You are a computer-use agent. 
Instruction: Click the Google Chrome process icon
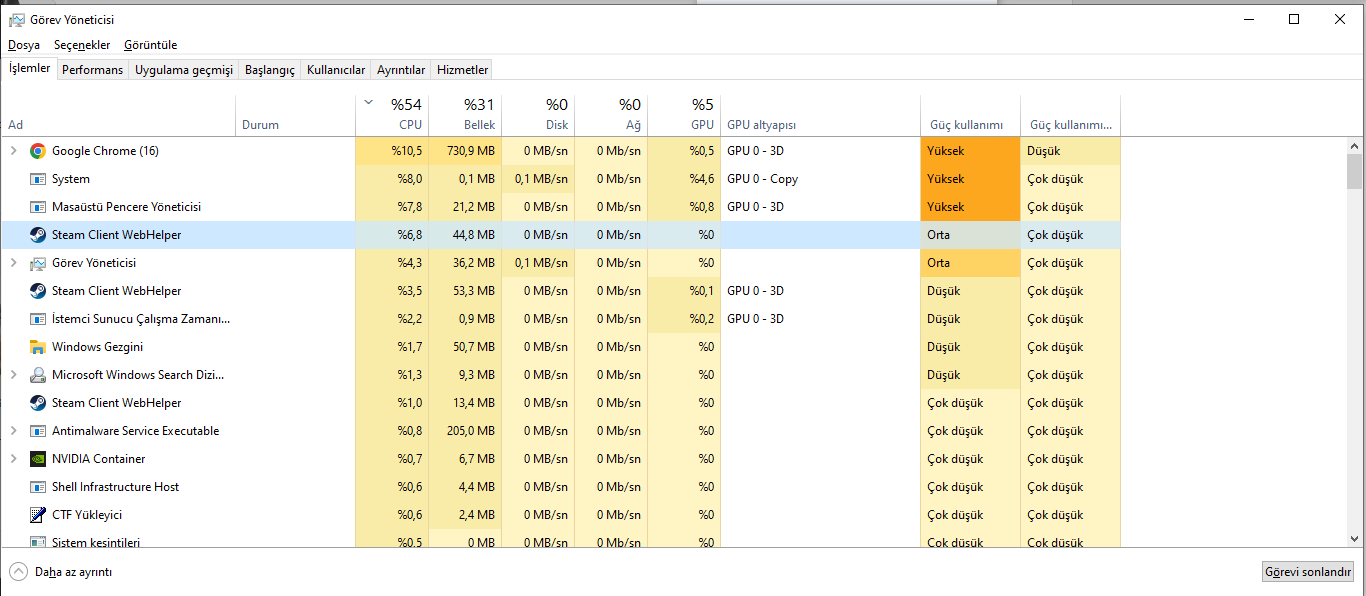38,151
